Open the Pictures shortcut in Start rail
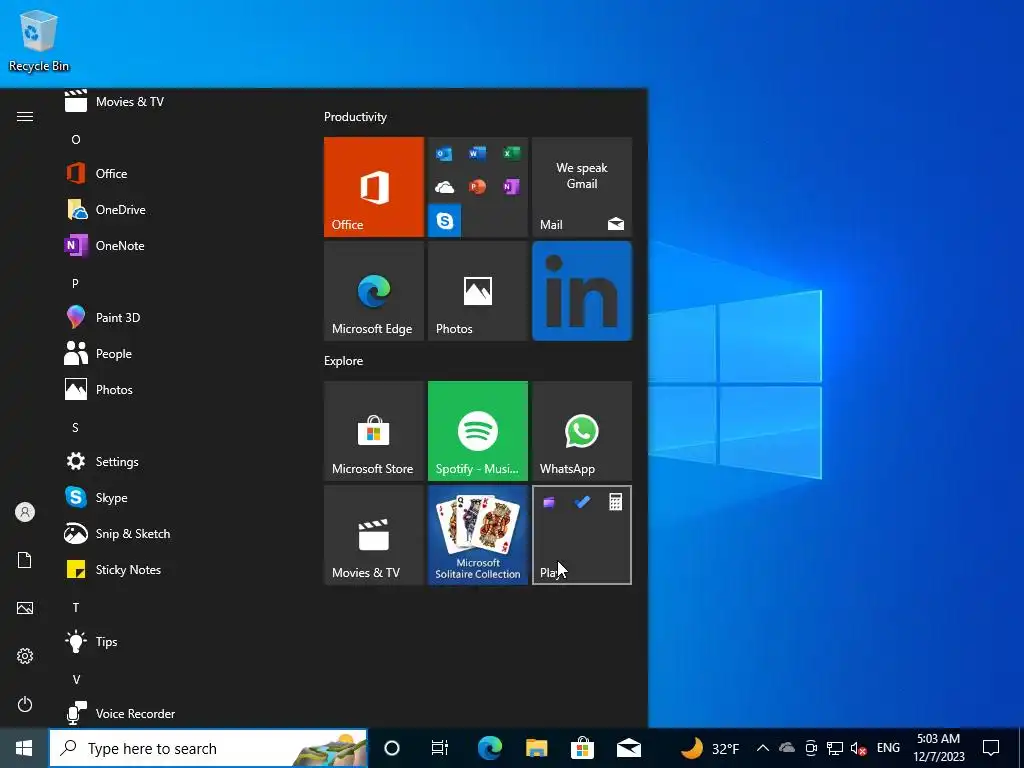This screenshot has width=1024, height=768. tap(25, 608)
